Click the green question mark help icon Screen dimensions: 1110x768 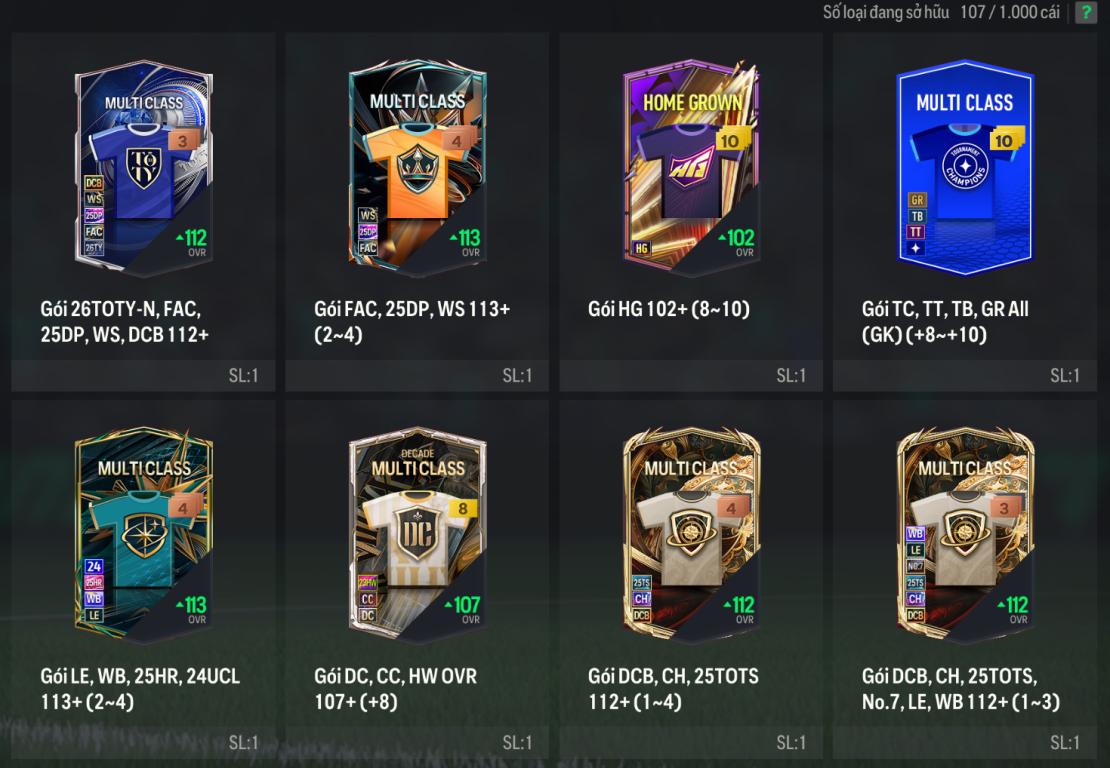pos(1085,12)
